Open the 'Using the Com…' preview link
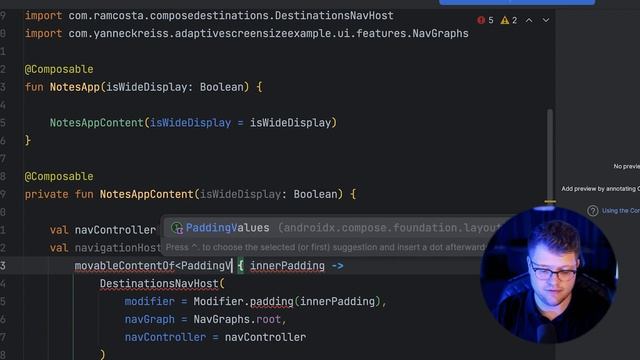Image resolution: width=640 pixels, height=360 pixels. 621,211
